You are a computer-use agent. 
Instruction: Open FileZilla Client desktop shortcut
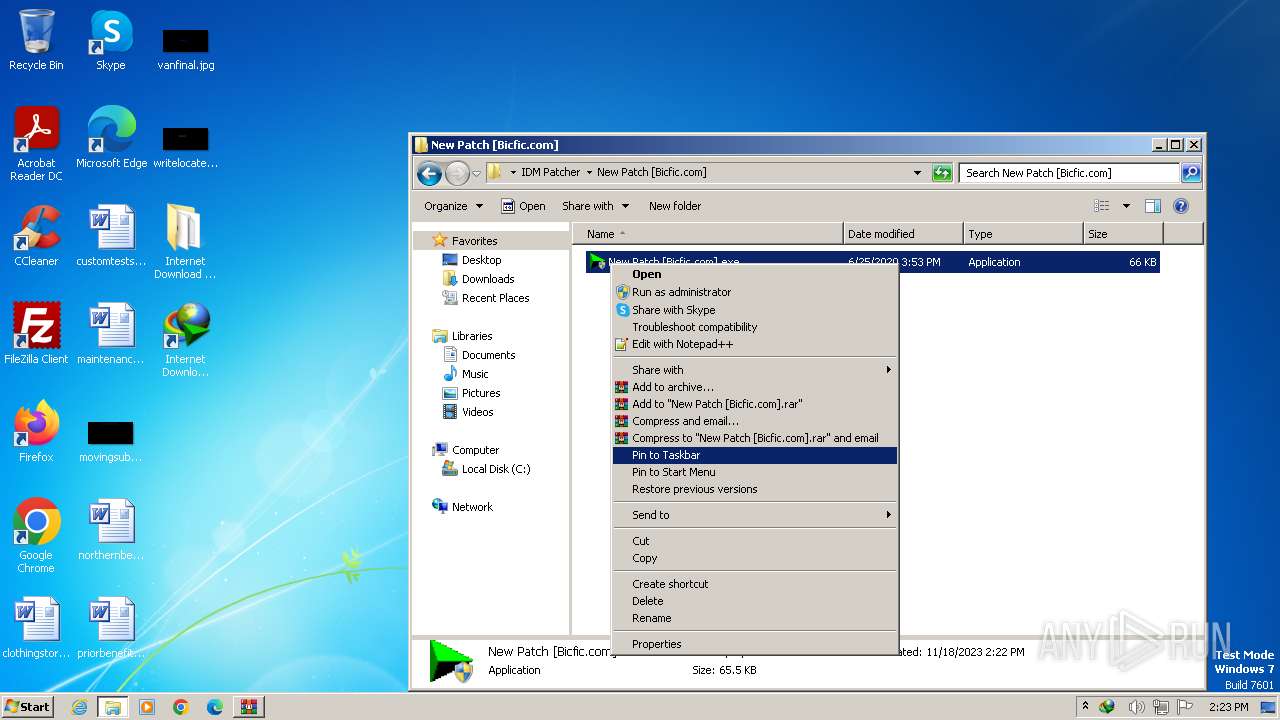(36, 334)
